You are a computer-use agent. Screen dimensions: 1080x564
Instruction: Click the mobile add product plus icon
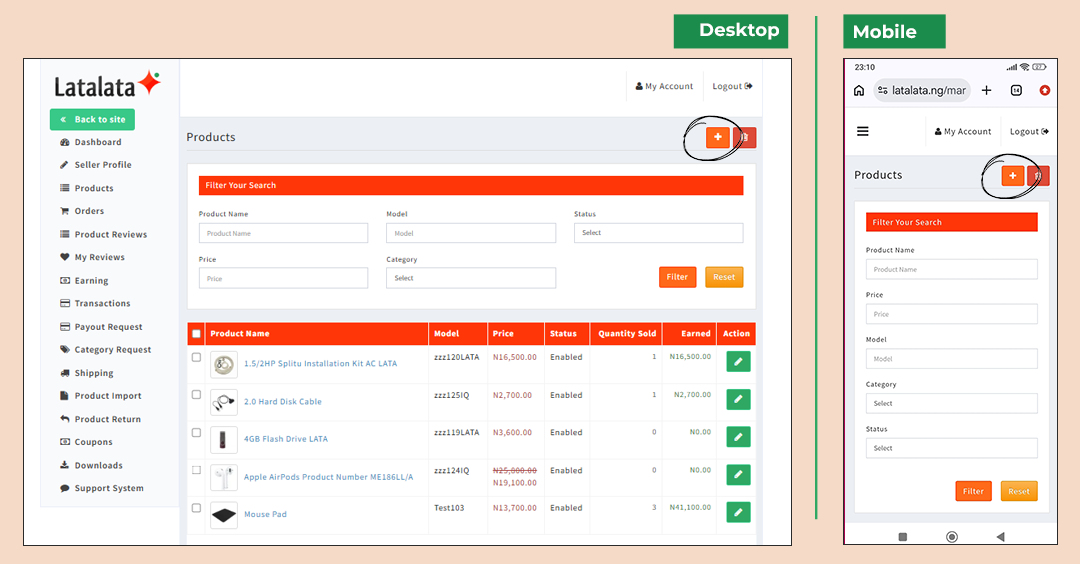(x=1012, y=176)
